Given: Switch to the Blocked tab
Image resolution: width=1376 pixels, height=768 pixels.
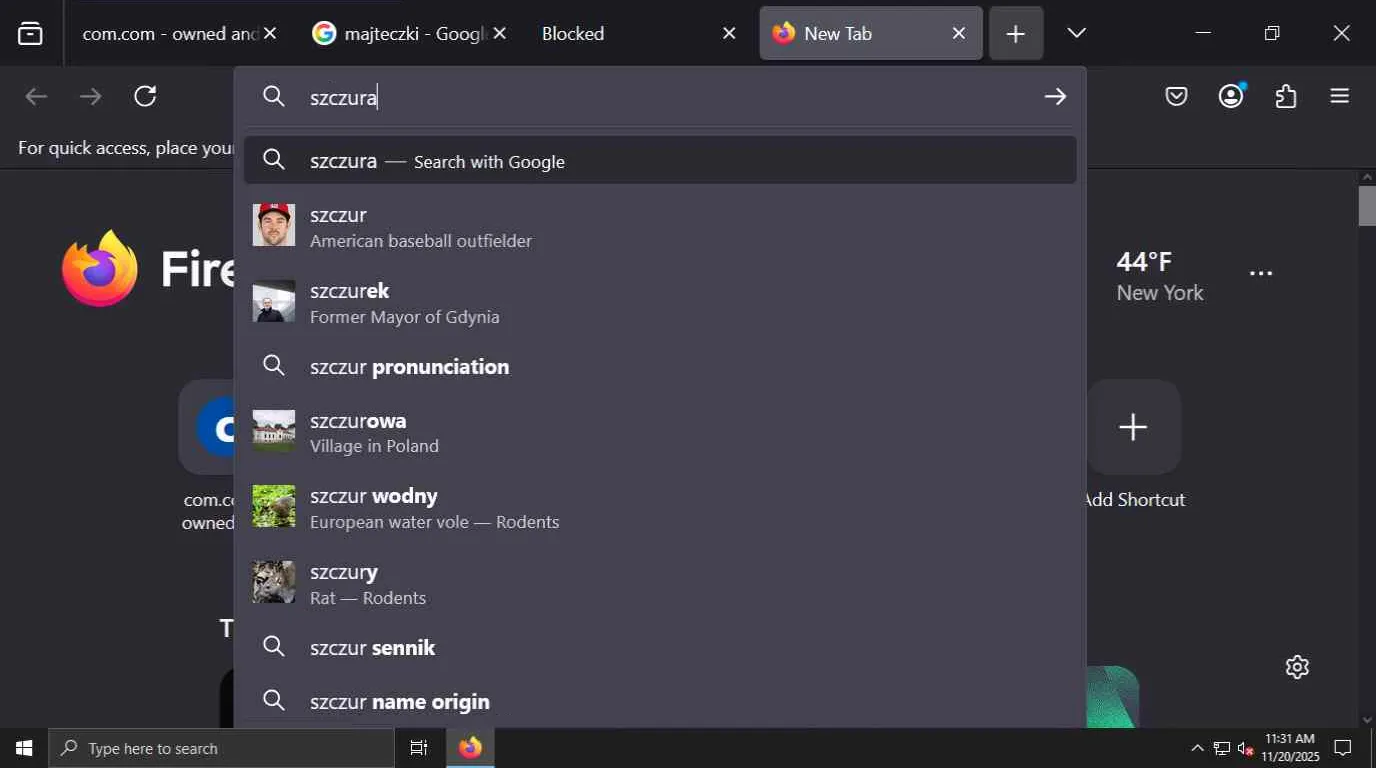Looking at the screenshot, I should click(x=620, y=33).
